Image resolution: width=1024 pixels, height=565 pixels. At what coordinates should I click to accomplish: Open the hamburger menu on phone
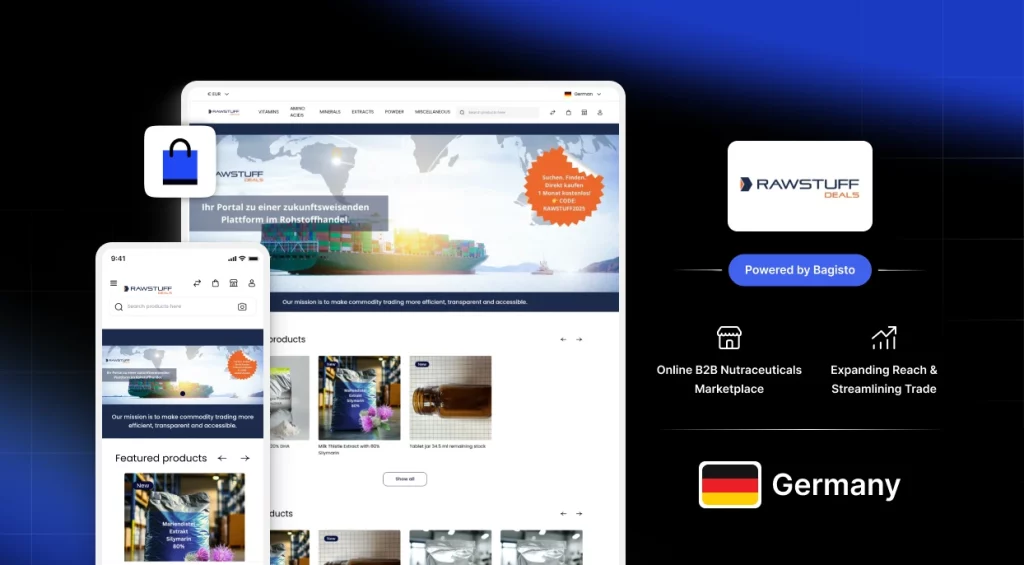[x=114, y=283]
